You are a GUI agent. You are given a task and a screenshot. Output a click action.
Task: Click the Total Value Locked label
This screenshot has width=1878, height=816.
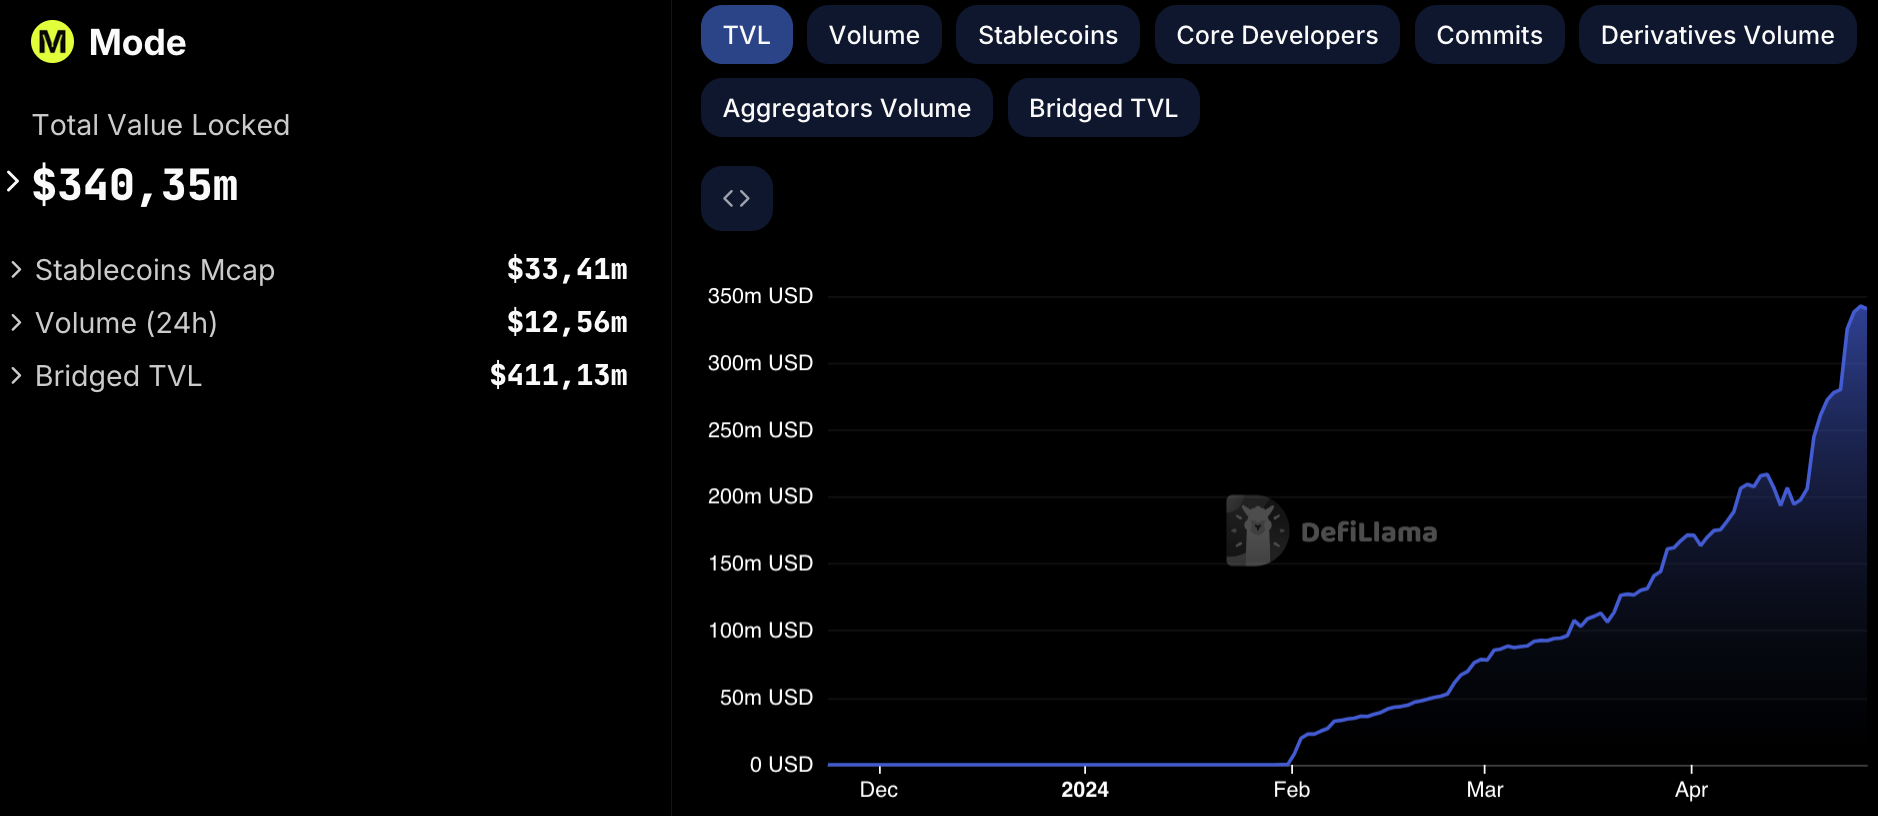(161, 125)
